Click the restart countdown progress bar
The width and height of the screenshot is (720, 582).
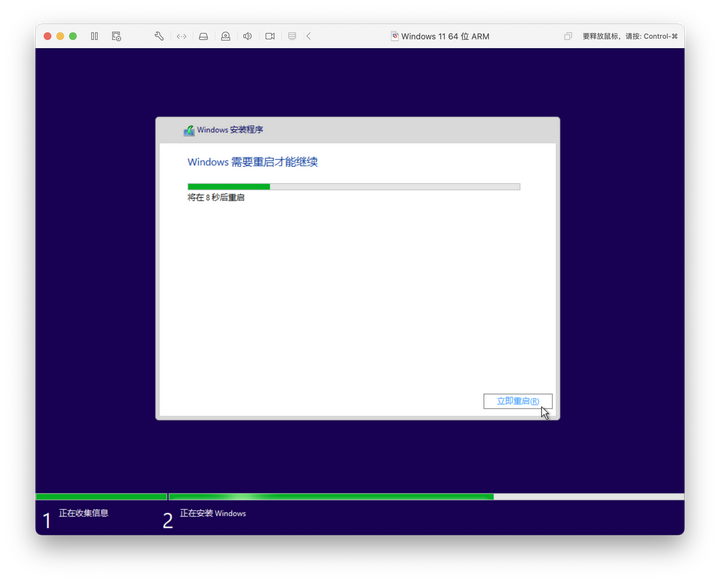click(354, 186)
